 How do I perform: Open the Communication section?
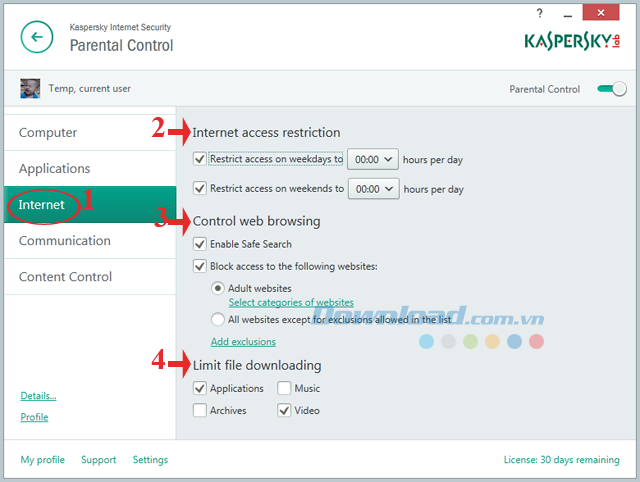[x=90, y=241]
